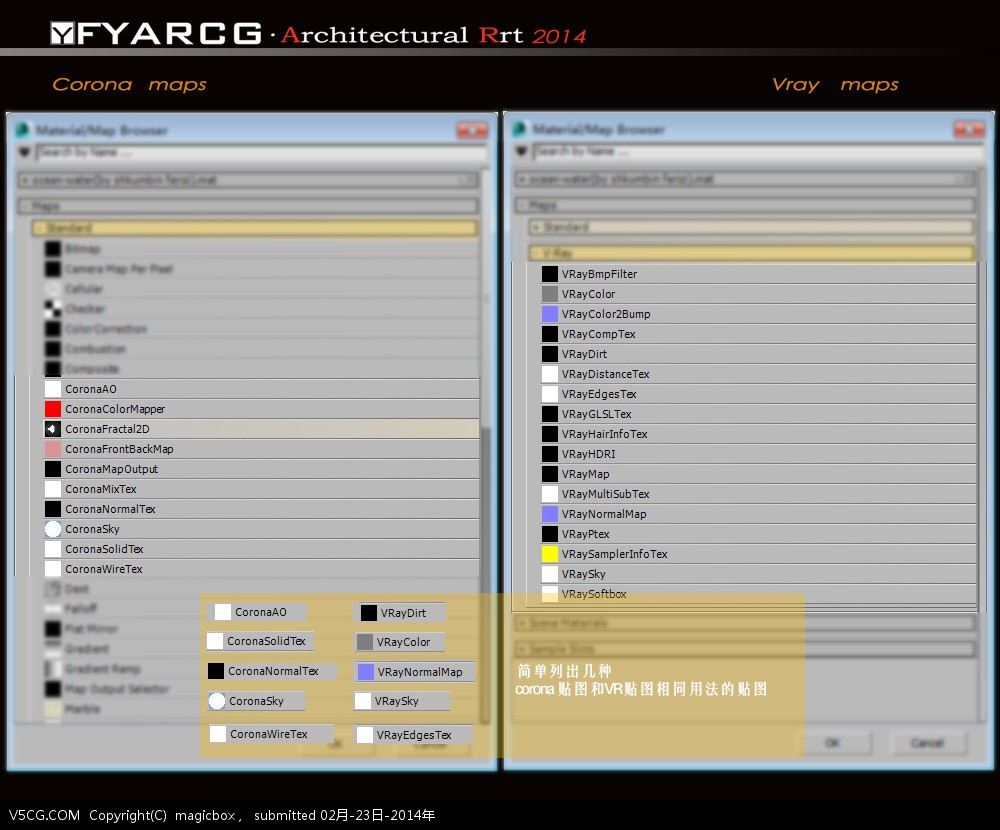
Task: Select the VRayHairInfoTex entry
Action: tap(758, 434)
